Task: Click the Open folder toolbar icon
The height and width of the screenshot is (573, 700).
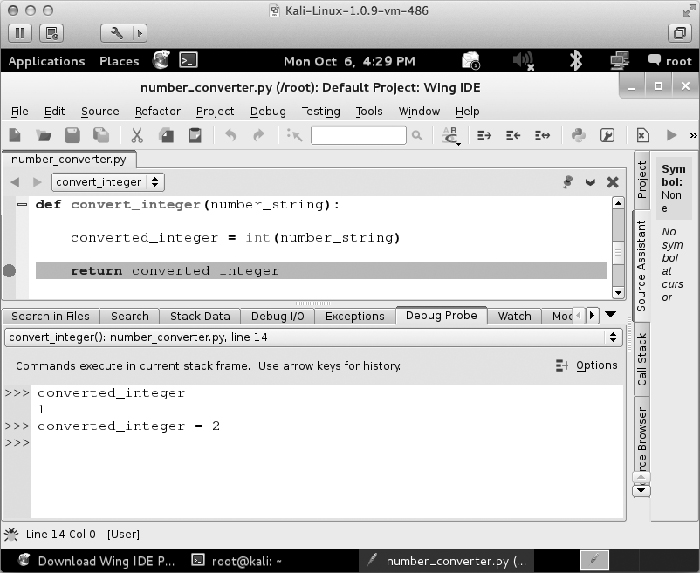Action: (x=44, y=135)
